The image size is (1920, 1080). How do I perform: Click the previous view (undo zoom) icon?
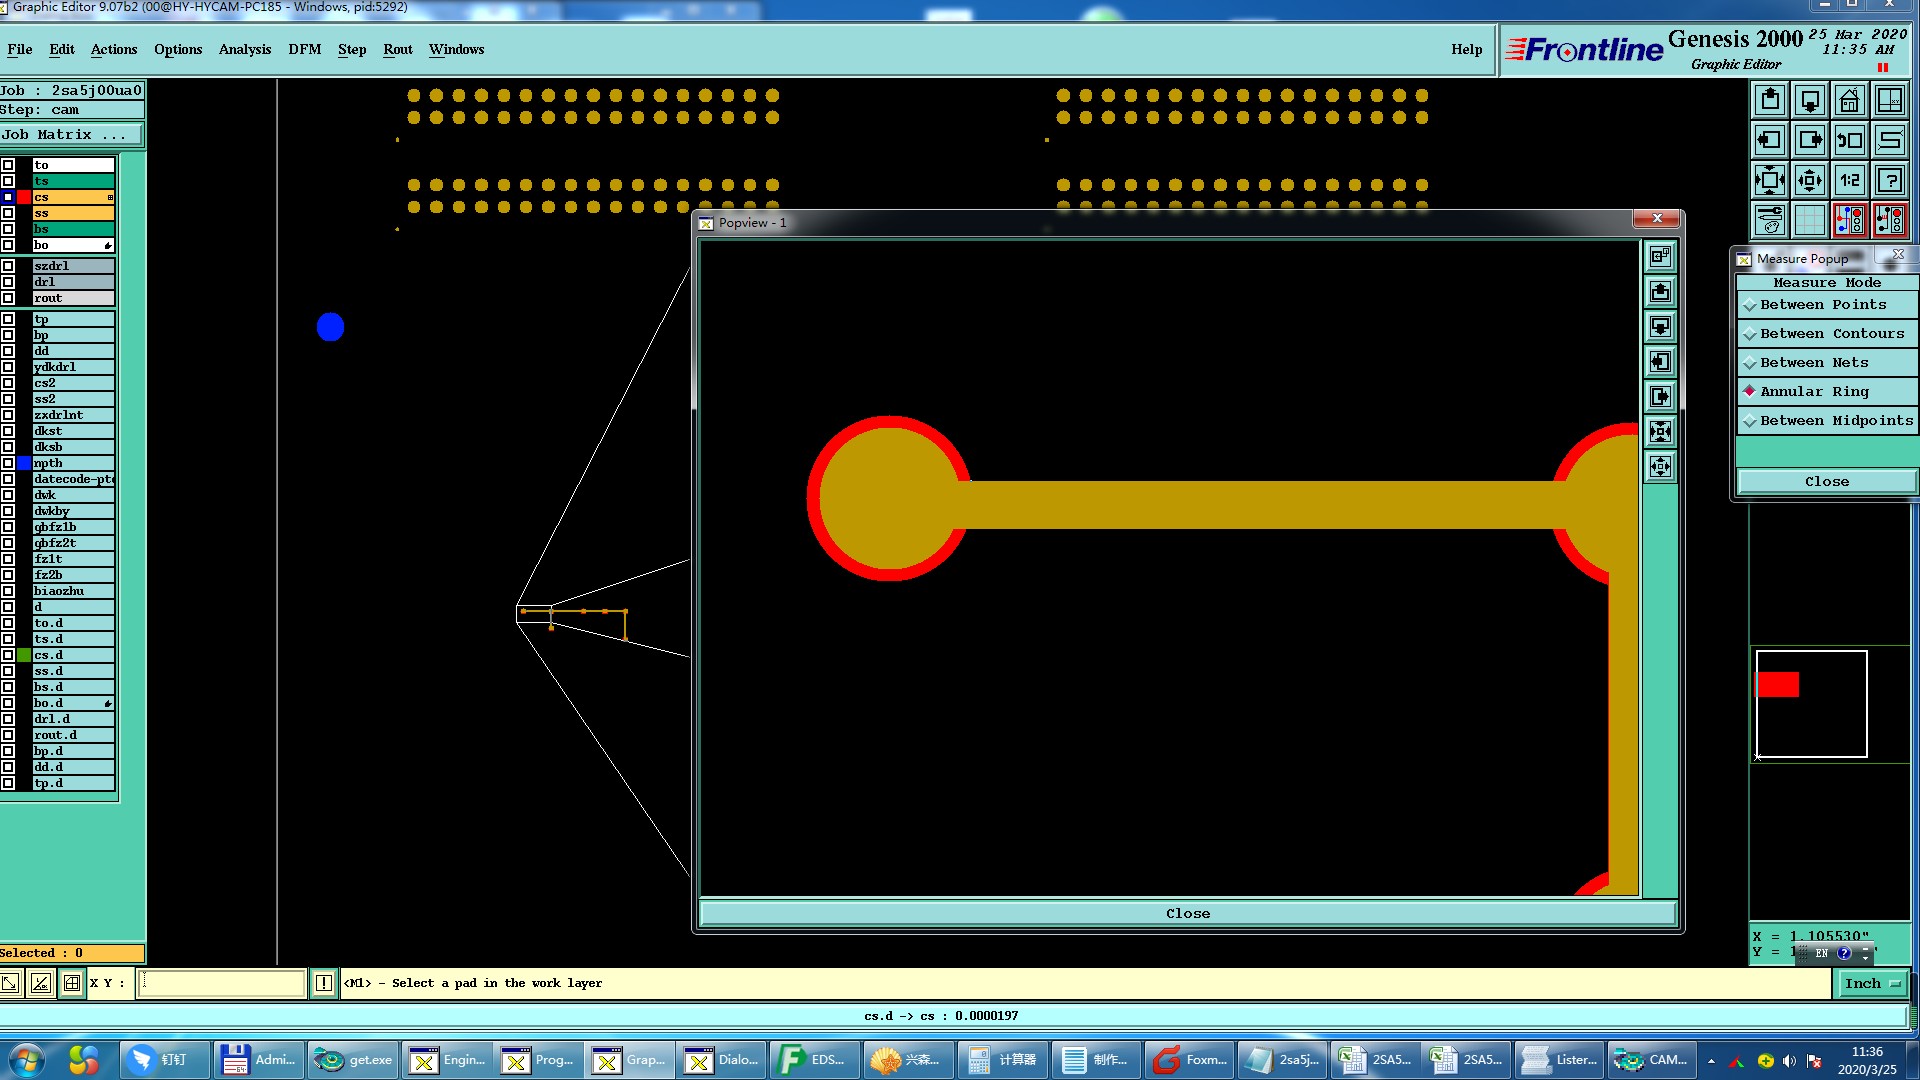click(x=1850, y=140)
